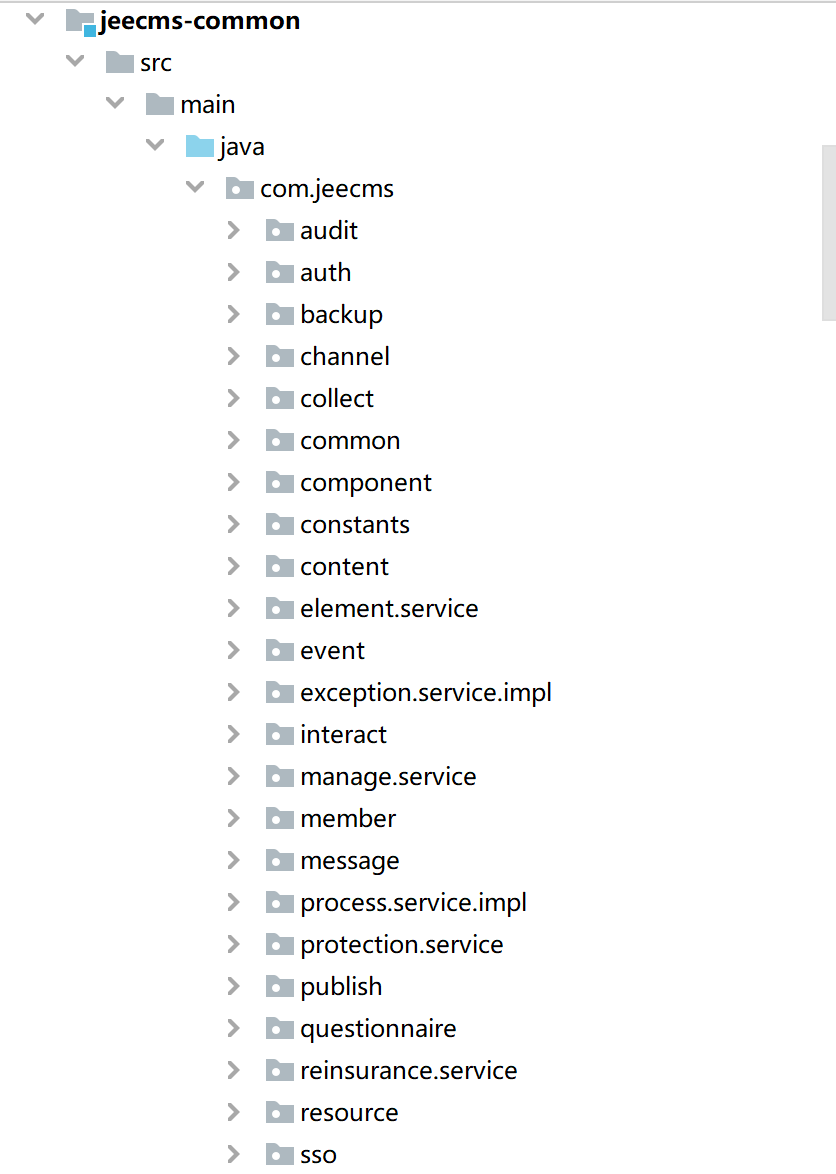
Task: Click the src folder icon
Action: (x=119, y=63)
